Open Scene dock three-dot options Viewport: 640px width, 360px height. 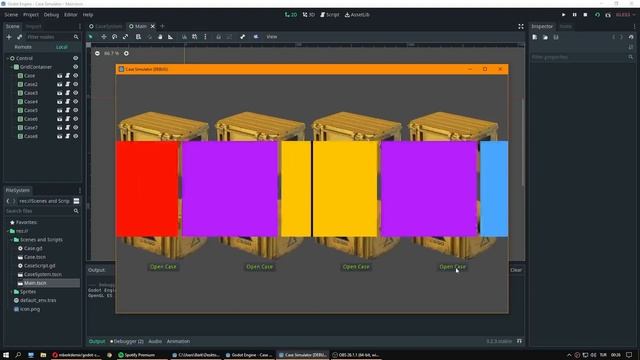pos(80,27)
